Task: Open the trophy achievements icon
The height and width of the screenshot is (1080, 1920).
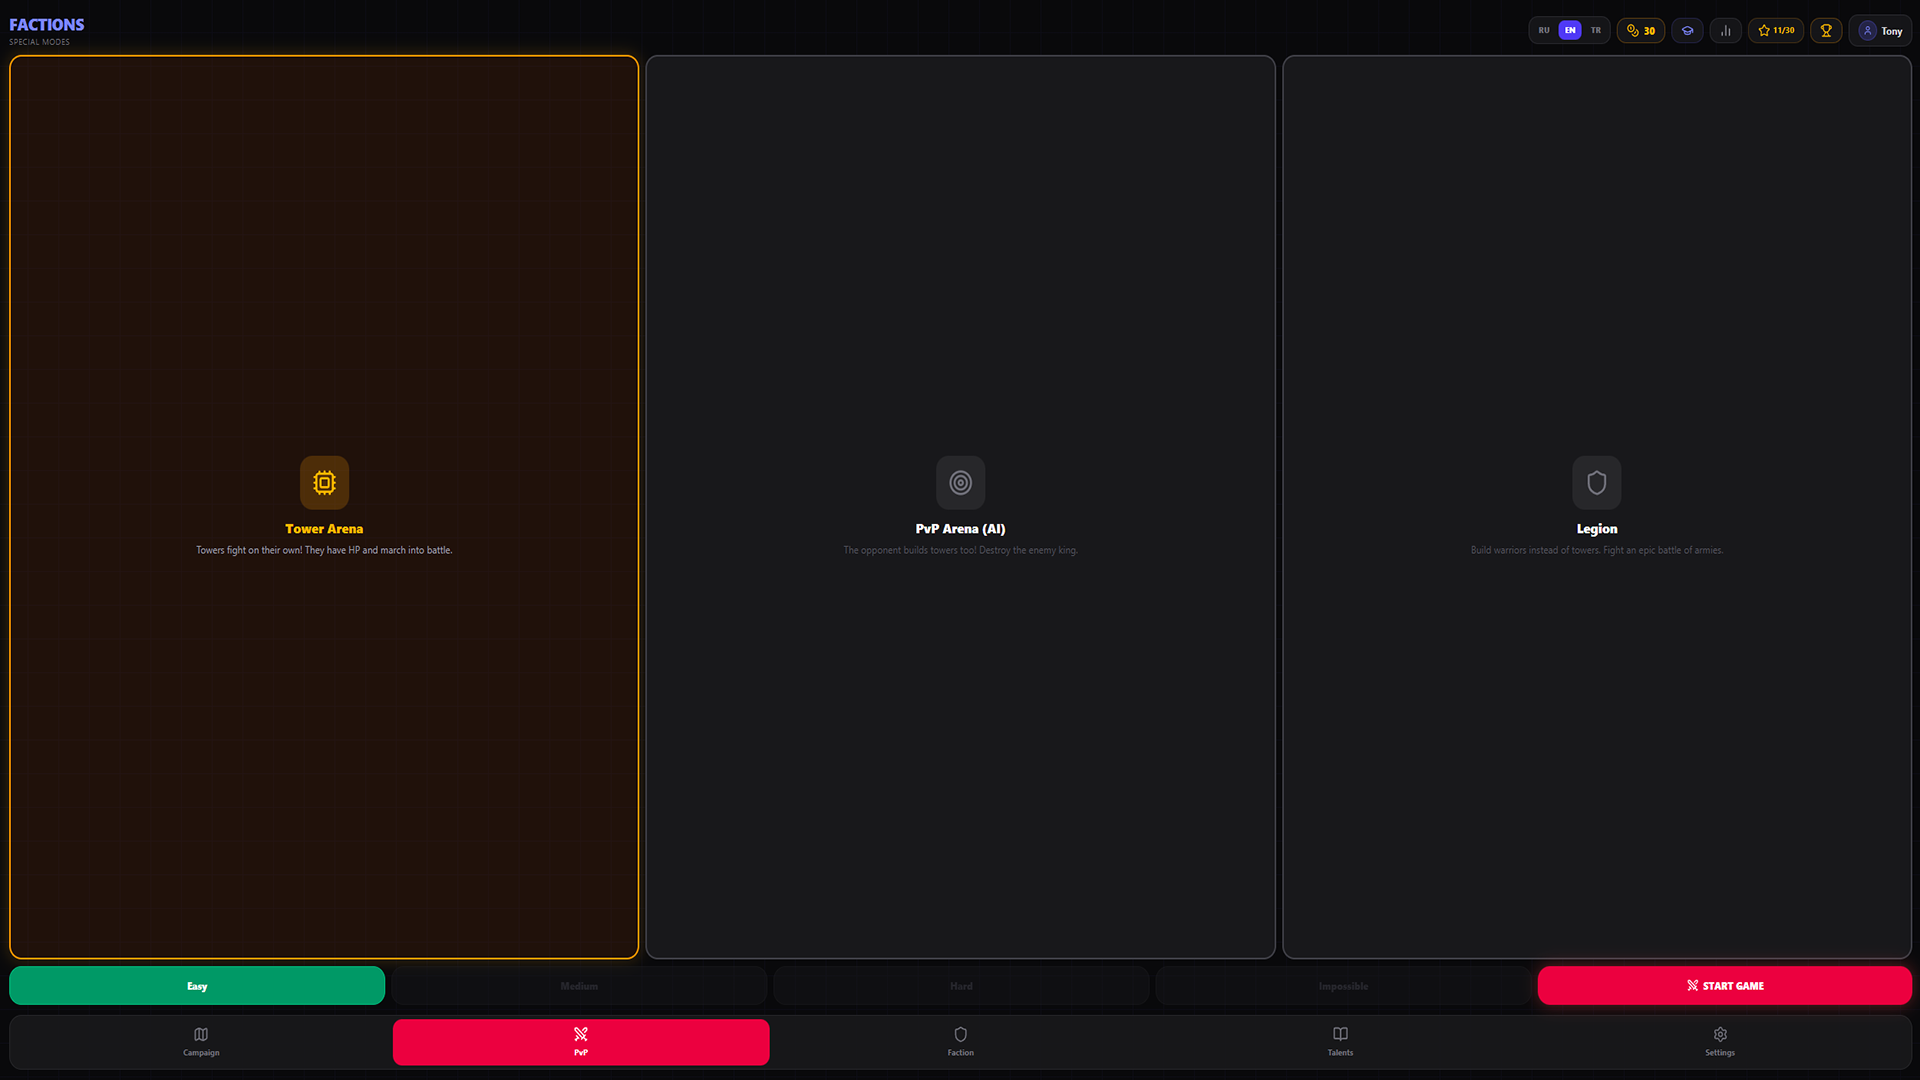Action: pos(1826,31)
